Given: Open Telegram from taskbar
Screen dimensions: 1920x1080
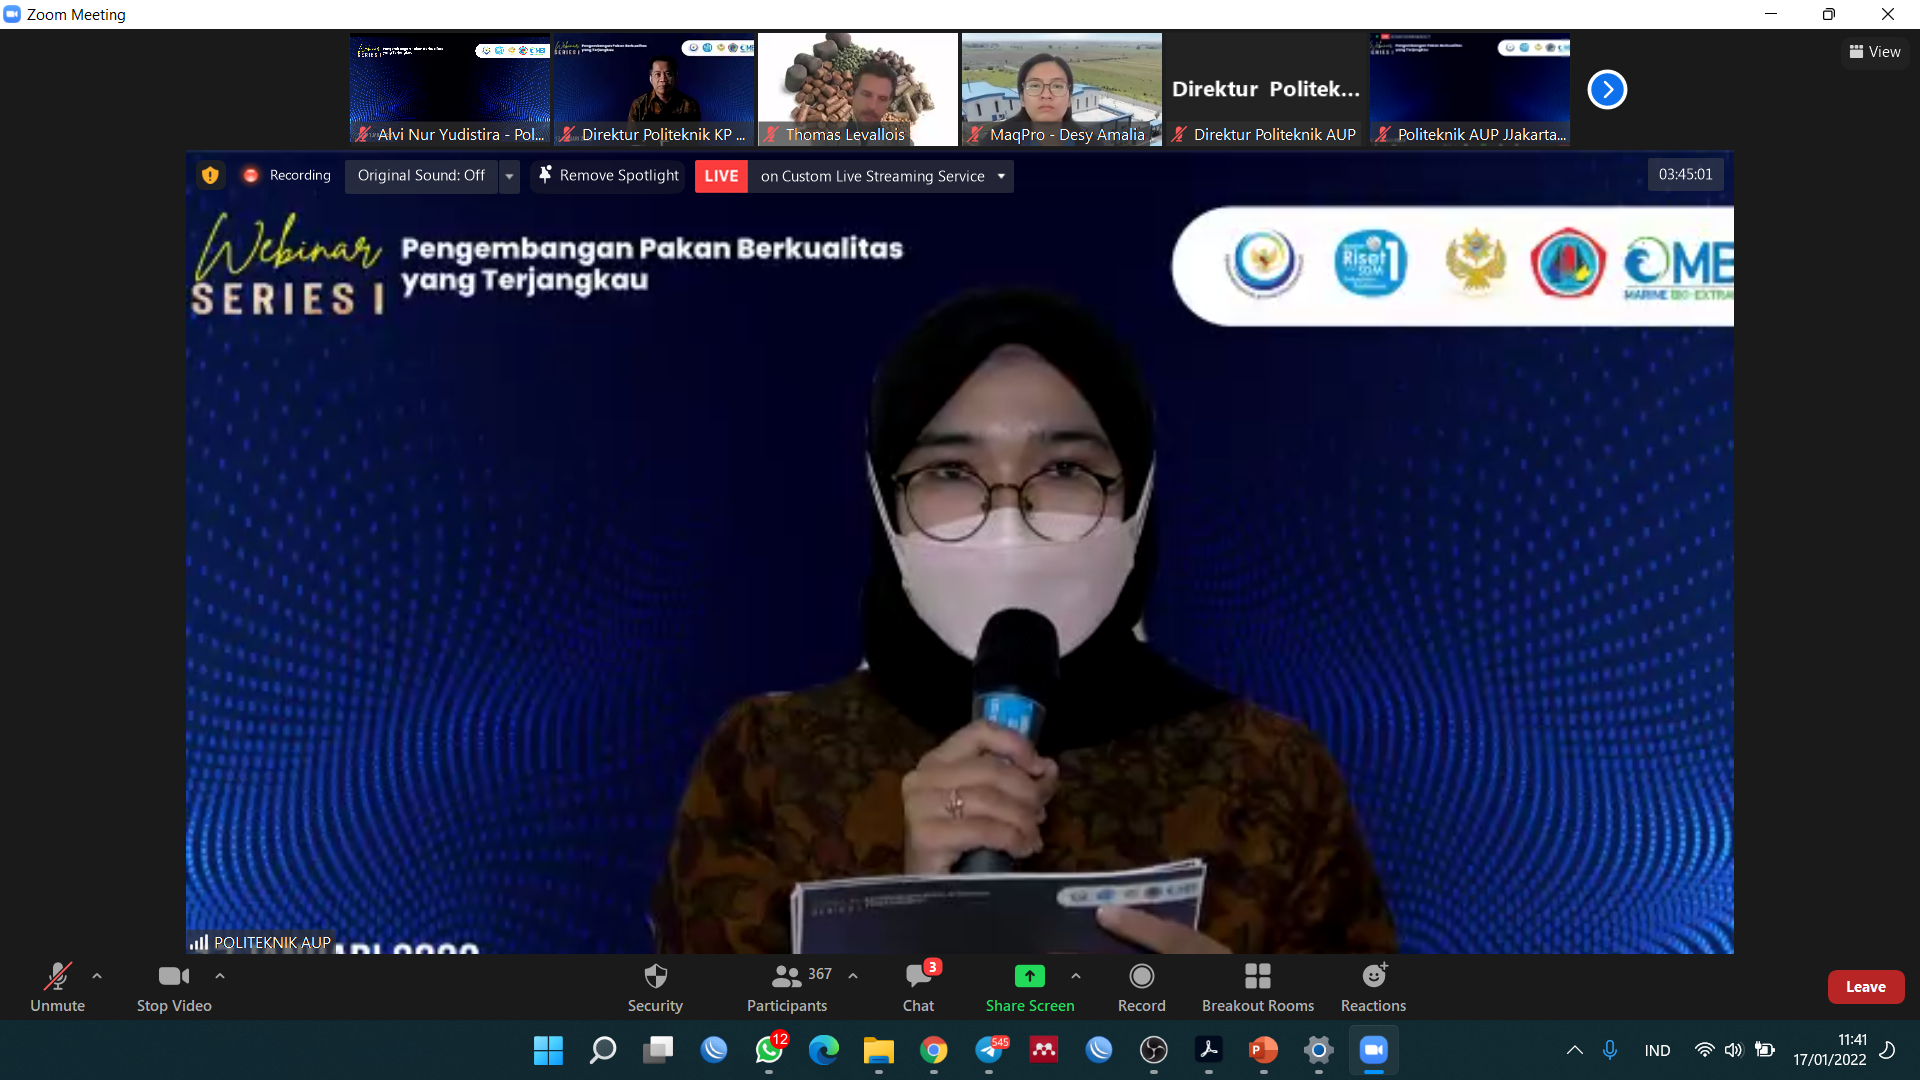Looking at the screenshot, I should click(989, 1050).
